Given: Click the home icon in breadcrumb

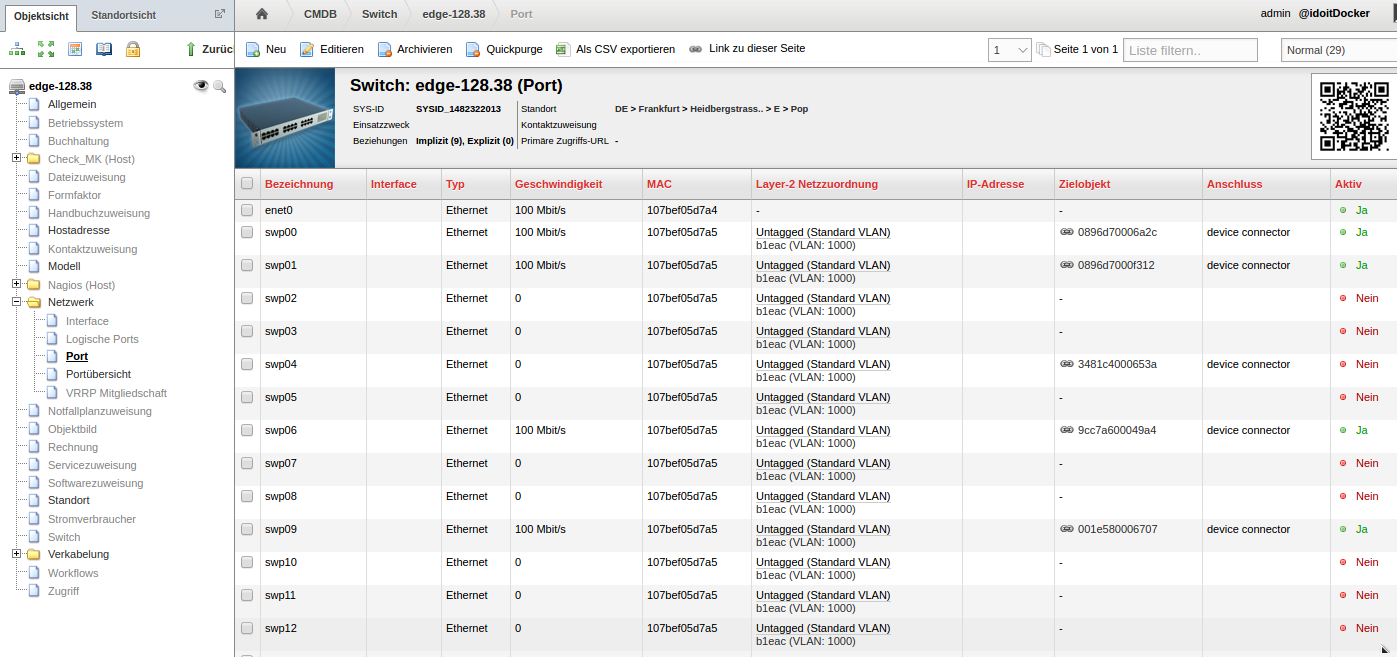Looking at the screenshot, I should [x=262, y=14].
